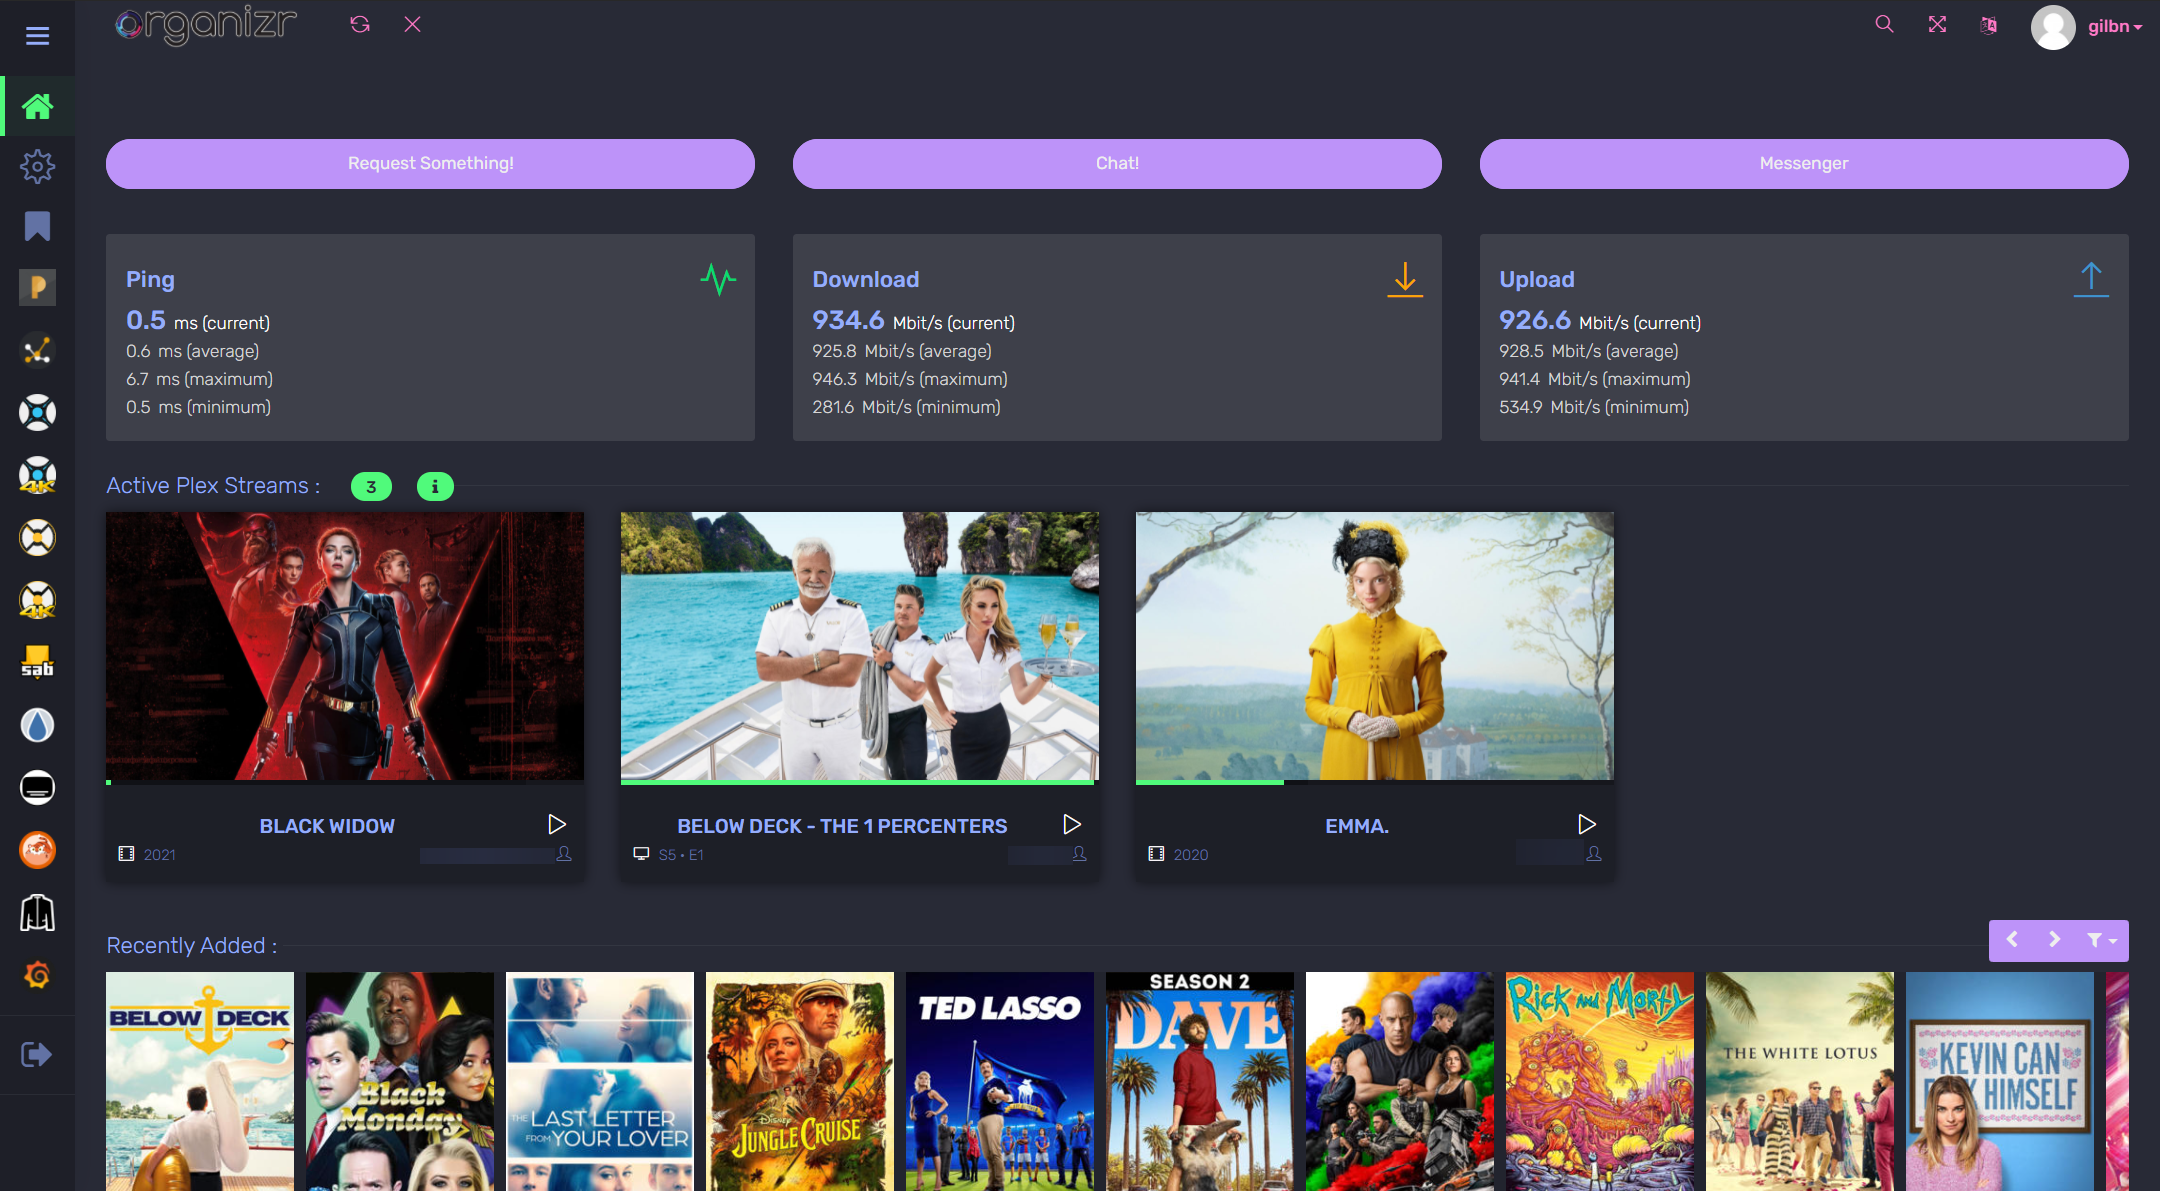Image resolution: width=2160 pixels, height=1191 pixels.
Task: Click BELOW DECK - THE 1 PERCENTERS title
Action: click(x=842, y=826)
